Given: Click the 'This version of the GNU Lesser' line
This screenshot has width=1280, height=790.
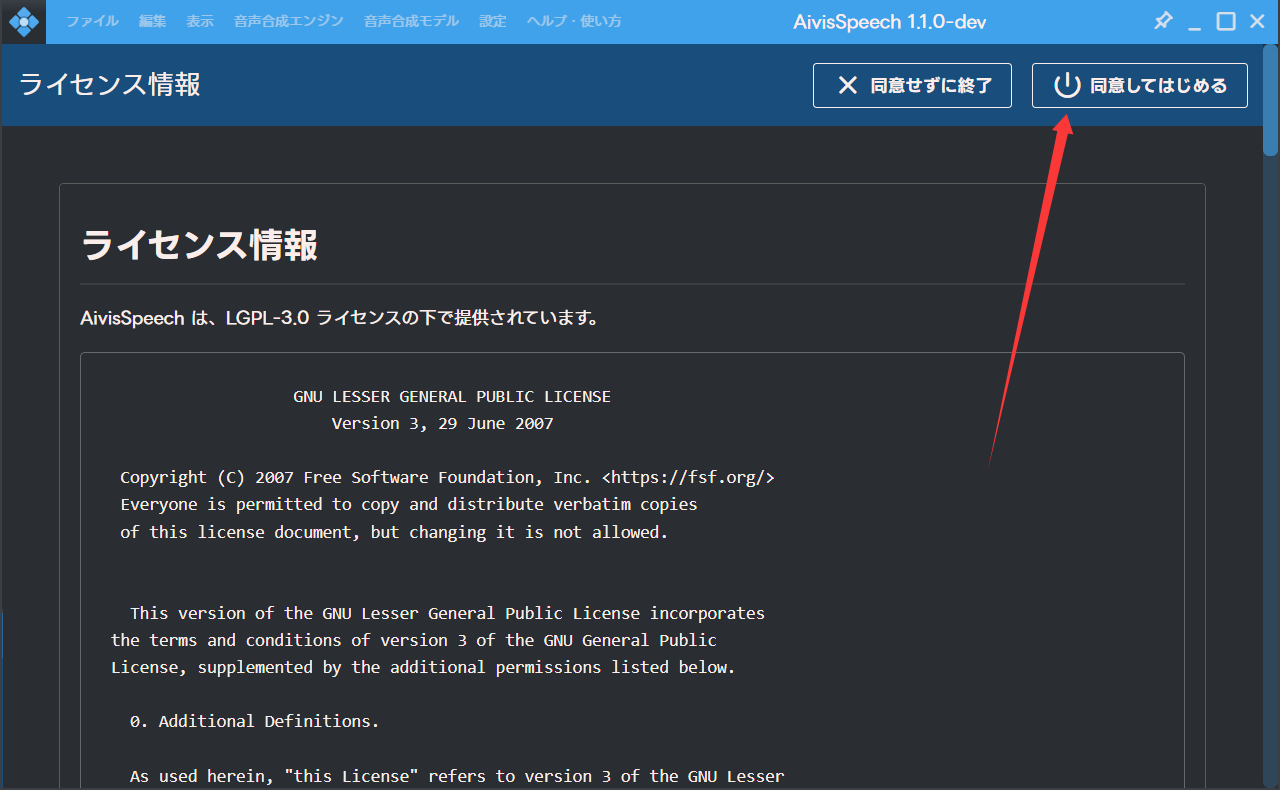Looking at the screenshot, I should (x=447, y=613).
